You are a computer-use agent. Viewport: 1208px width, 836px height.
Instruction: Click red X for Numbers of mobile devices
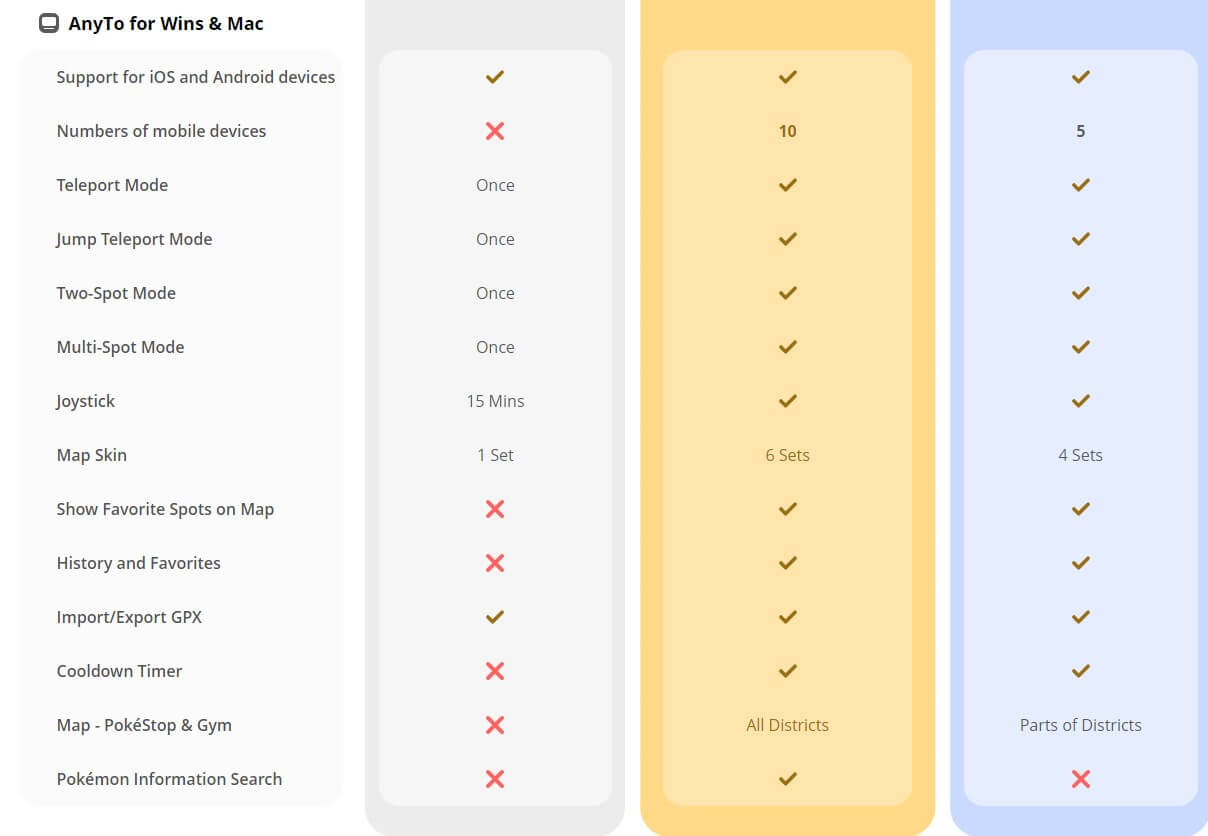point(494,131)
